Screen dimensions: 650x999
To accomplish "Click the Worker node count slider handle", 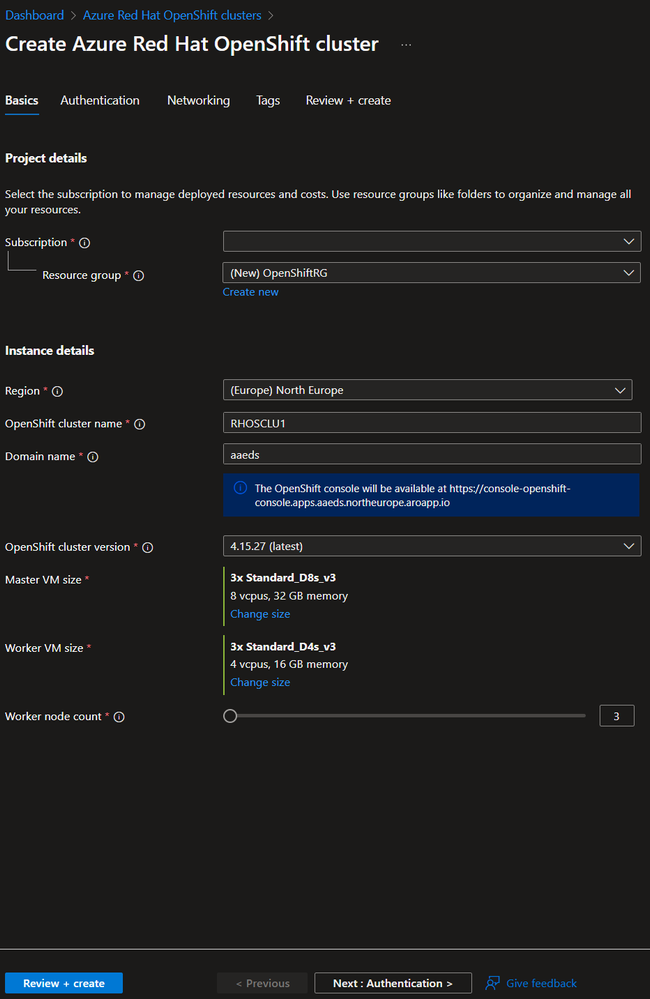I will tap(230, 716).
